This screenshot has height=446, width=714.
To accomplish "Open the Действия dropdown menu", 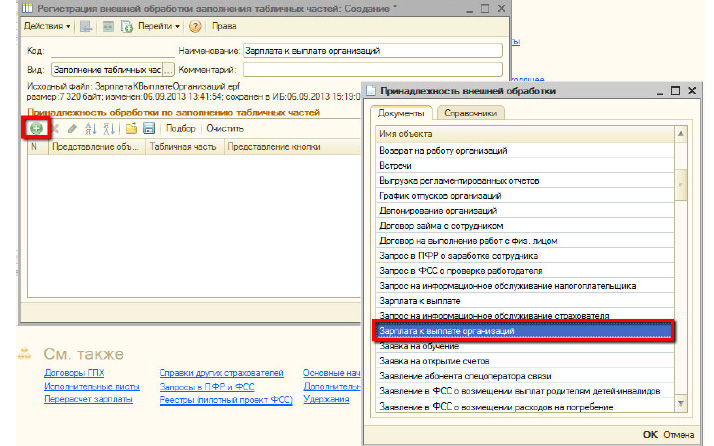I will [x=46, y=25].
